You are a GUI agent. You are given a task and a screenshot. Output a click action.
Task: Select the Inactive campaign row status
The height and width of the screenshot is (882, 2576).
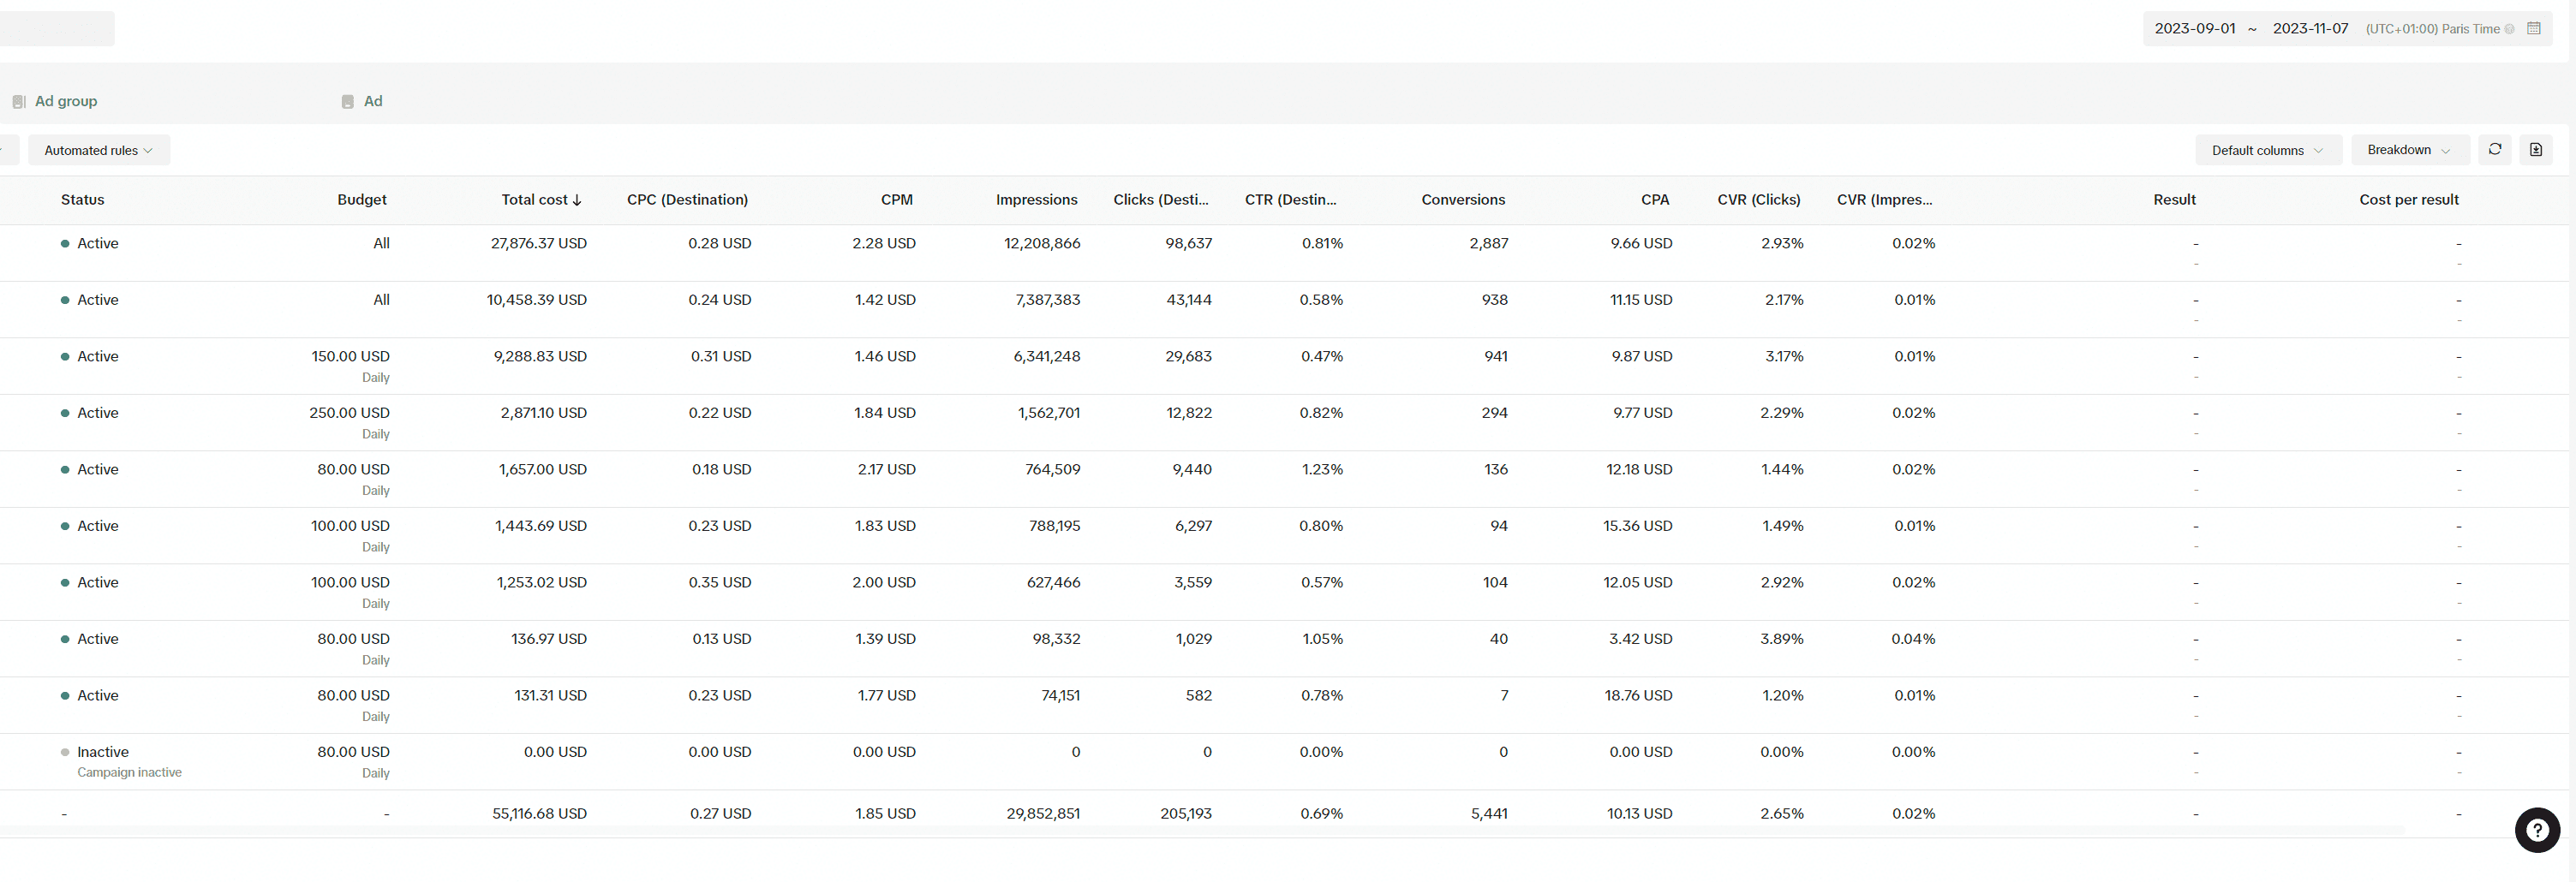(x=103, y=752)
